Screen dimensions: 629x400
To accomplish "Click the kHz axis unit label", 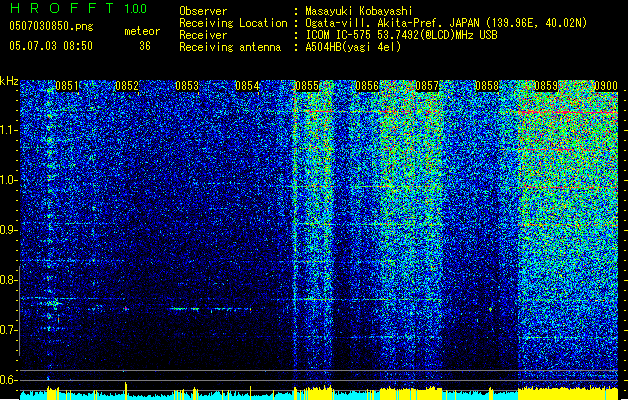I will point(9,81).
